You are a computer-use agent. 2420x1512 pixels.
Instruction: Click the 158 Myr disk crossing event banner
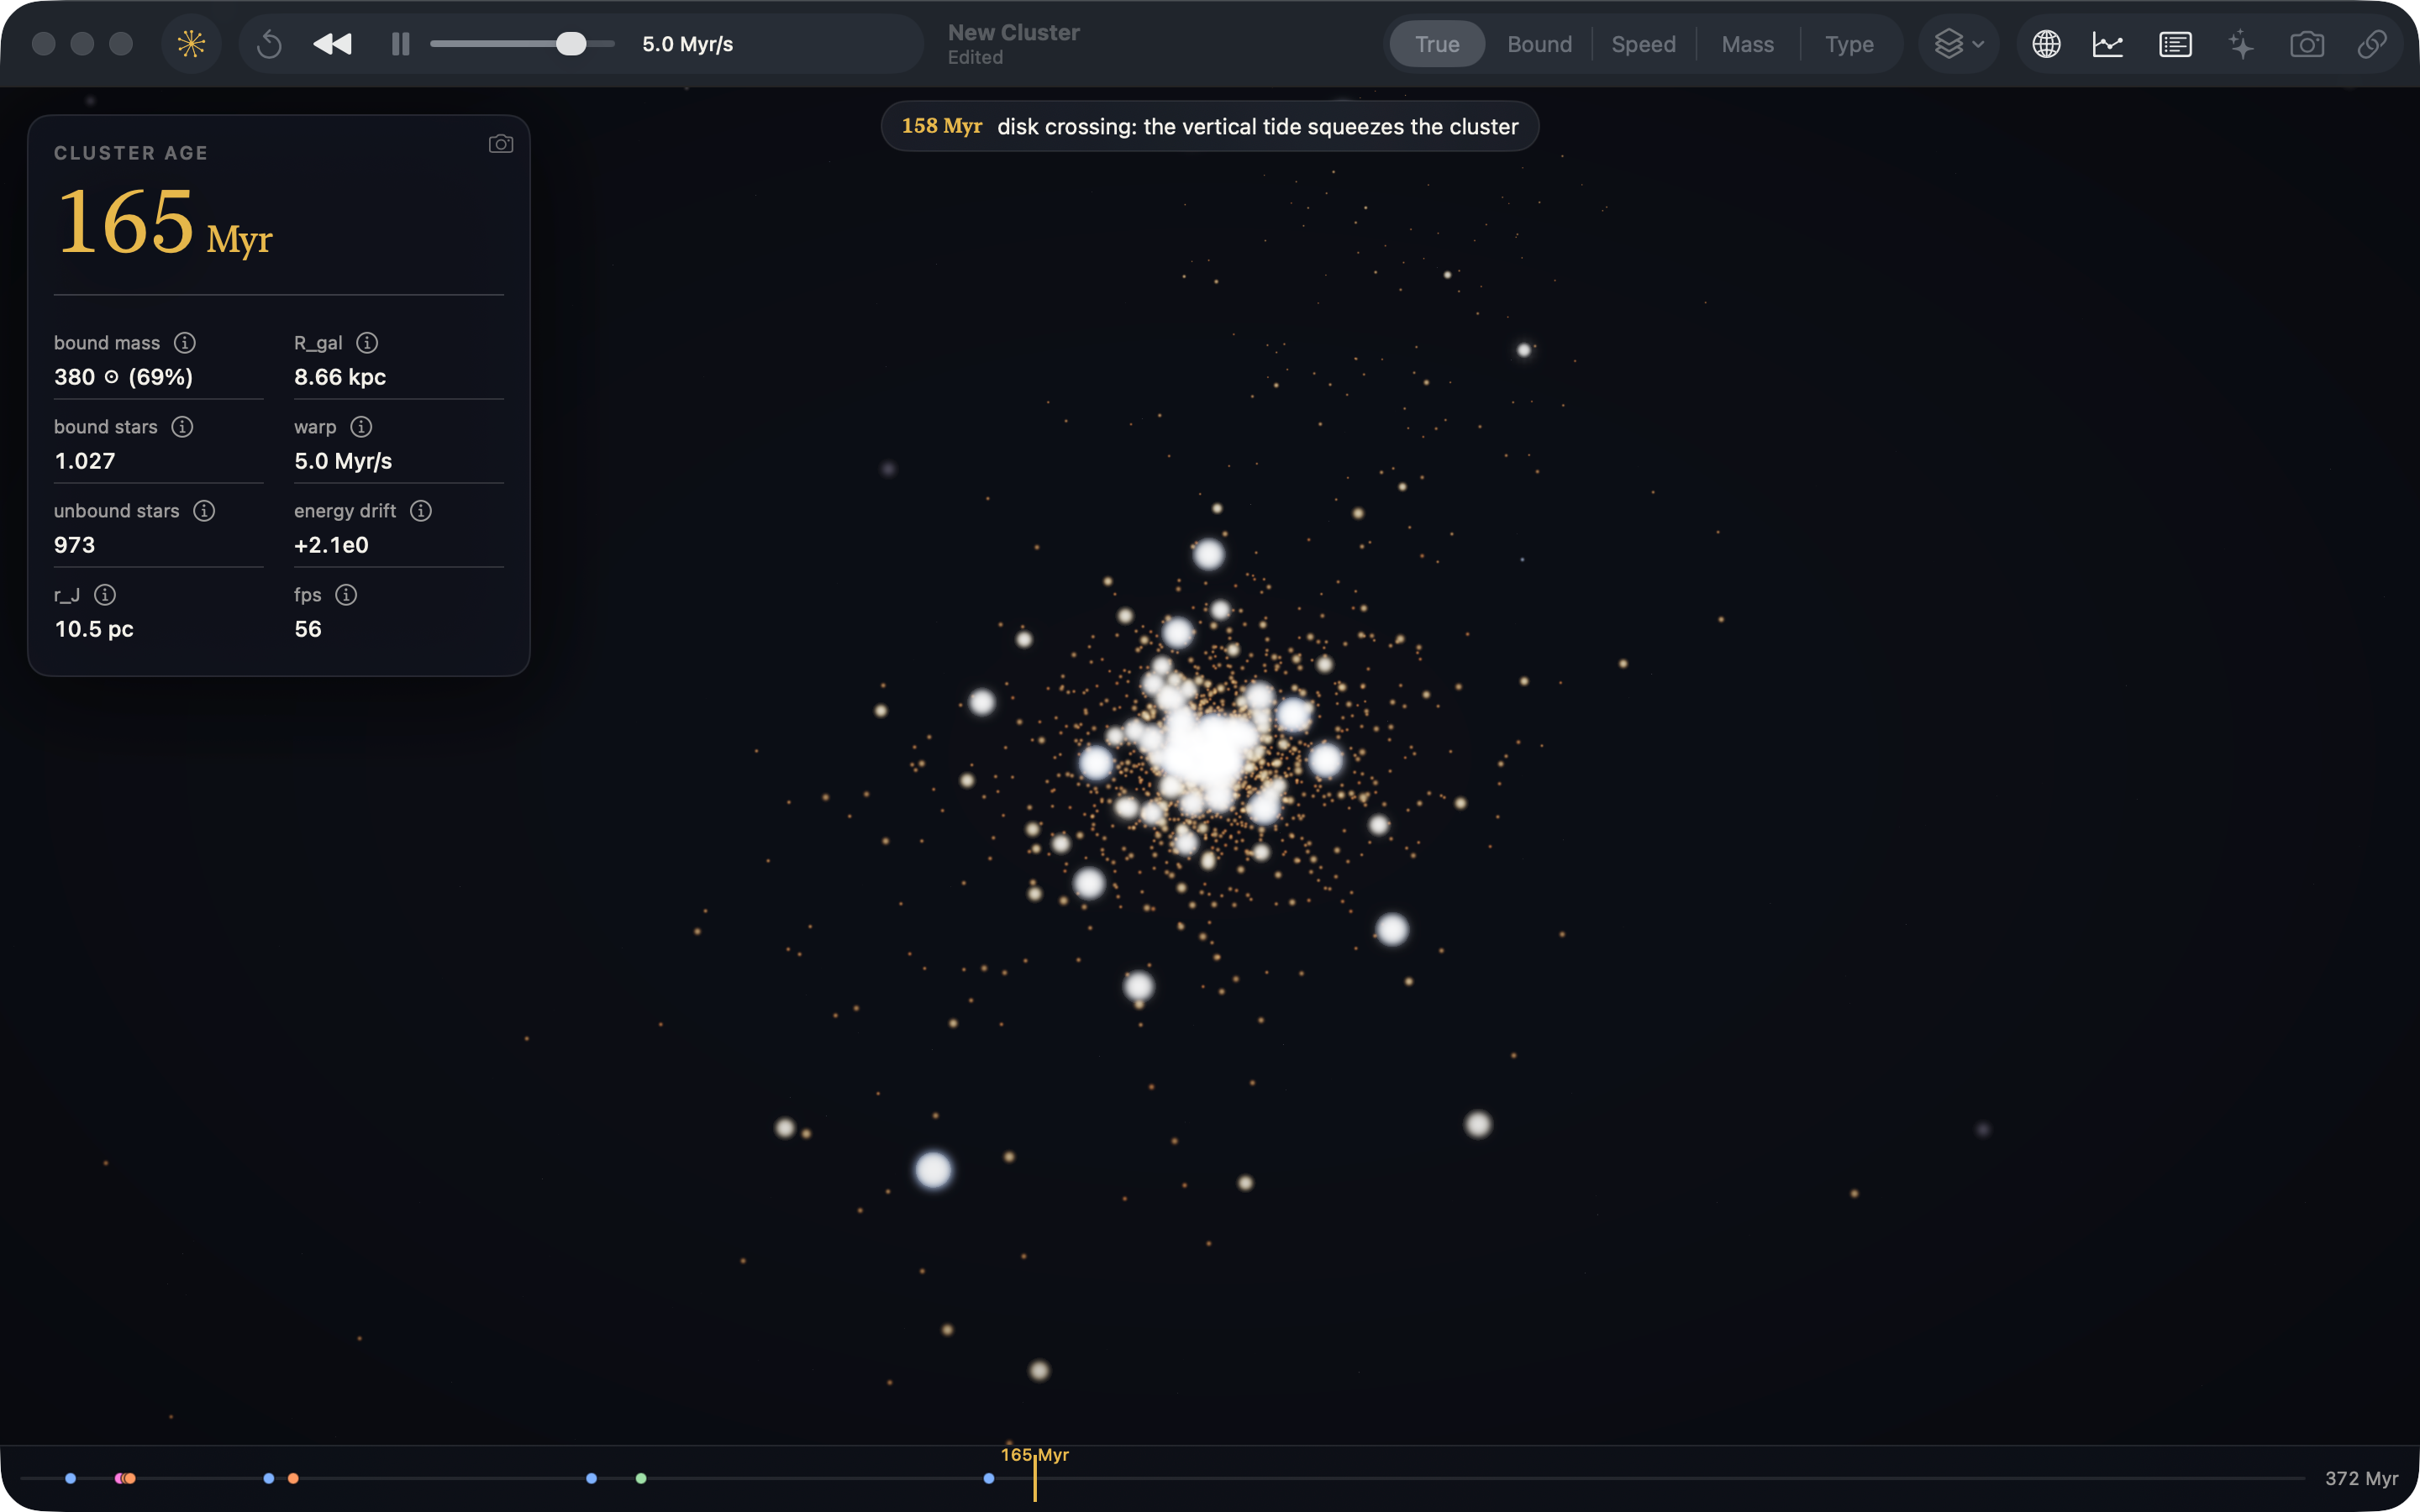point(1209,126)
